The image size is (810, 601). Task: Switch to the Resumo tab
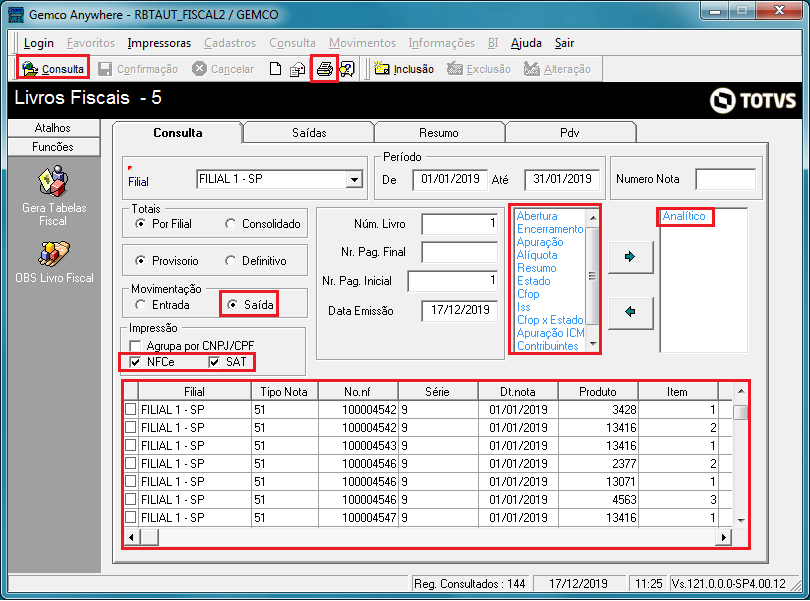(439, 133)
